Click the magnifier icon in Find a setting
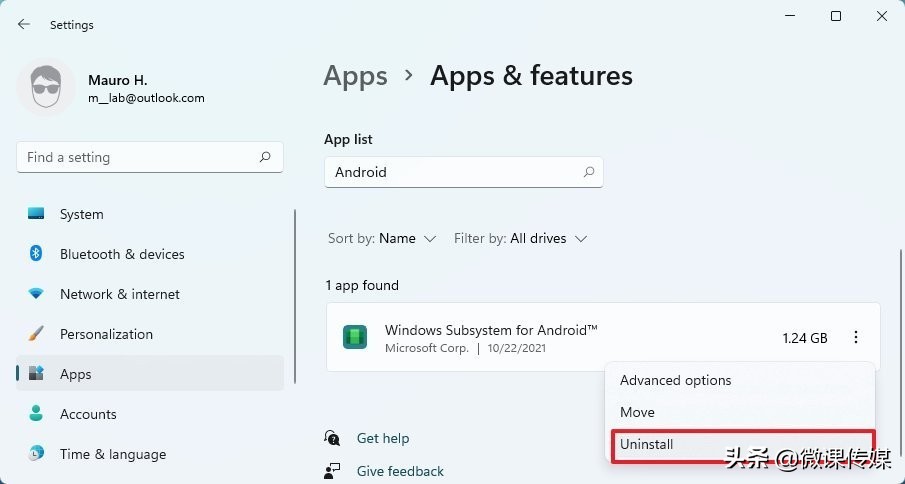 pyautogui.click(x=265, y=157)
